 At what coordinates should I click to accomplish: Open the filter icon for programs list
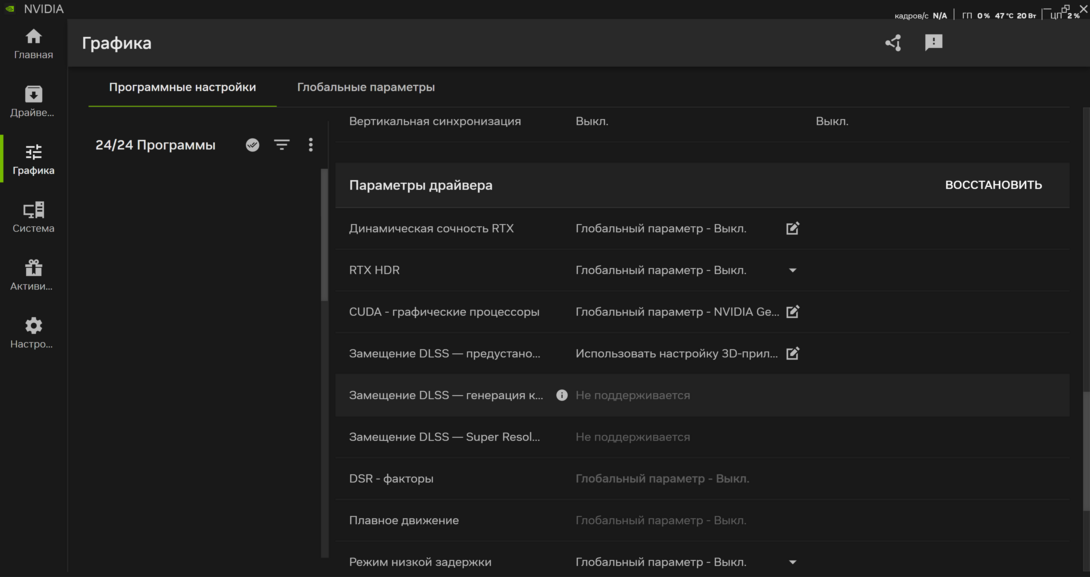click(x=282, y=145)
